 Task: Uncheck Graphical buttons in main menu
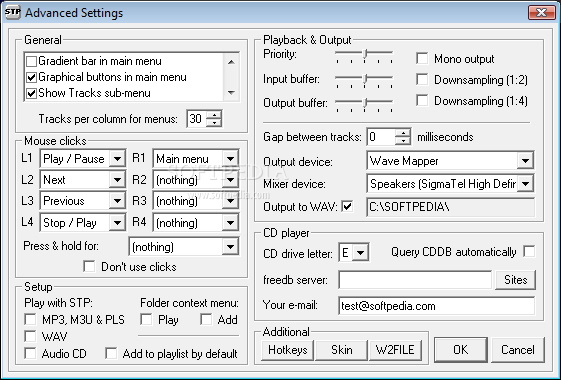coord(31,77)
